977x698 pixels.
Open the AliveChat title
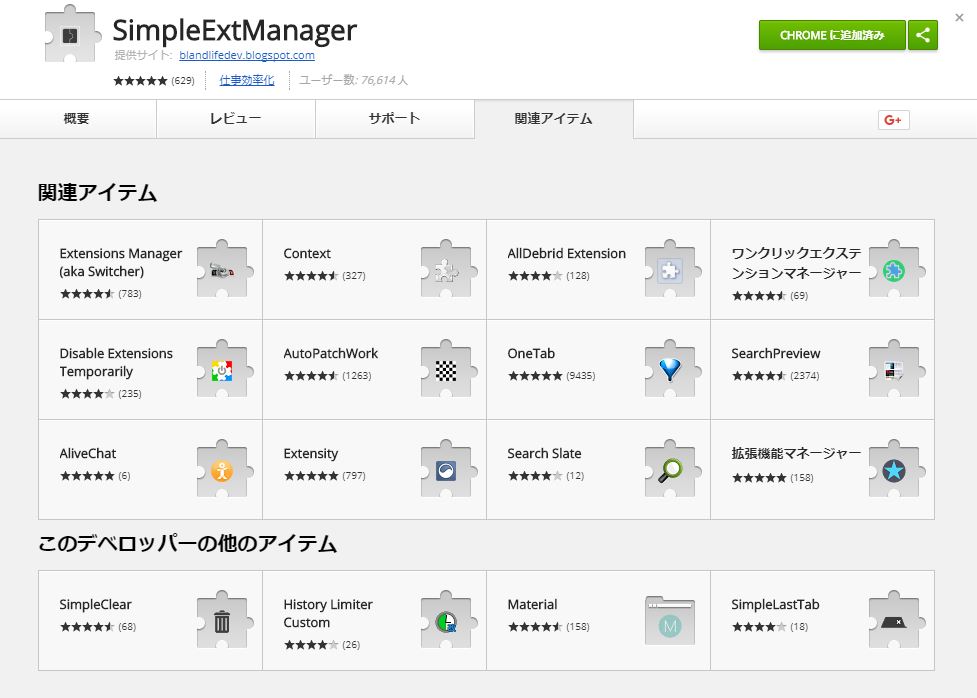pos(88,454)
